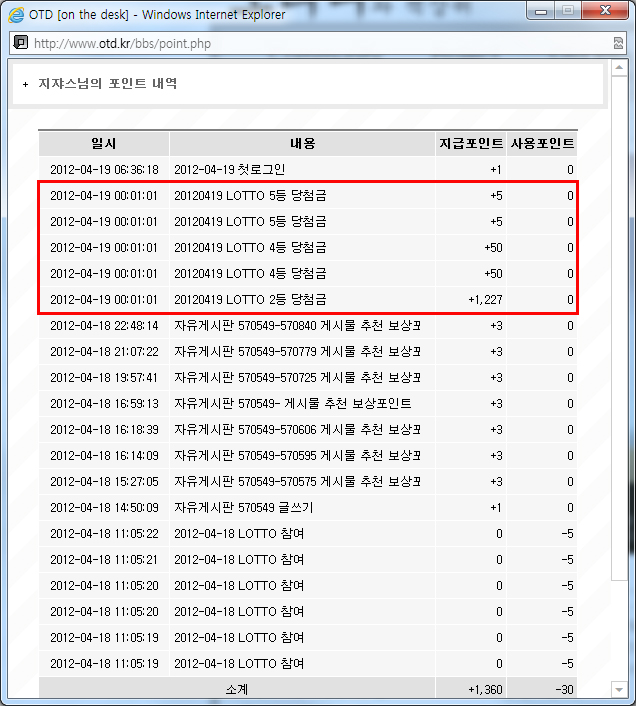The image size is (636, 706).
Task: Click the '사용포인트' column header
Action: (x=542, y=144)
